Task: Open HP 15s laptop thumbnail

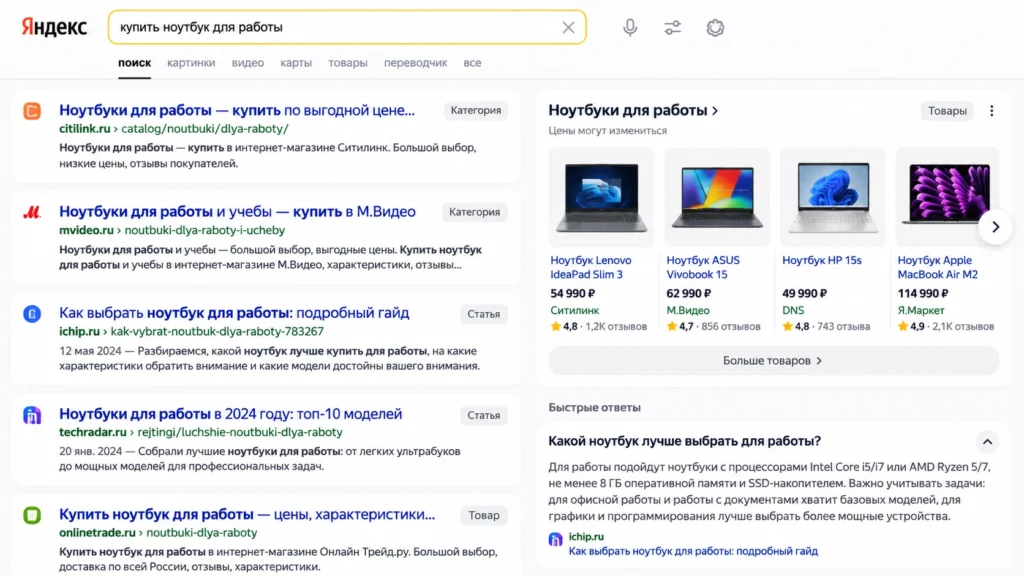Action: 833,197
